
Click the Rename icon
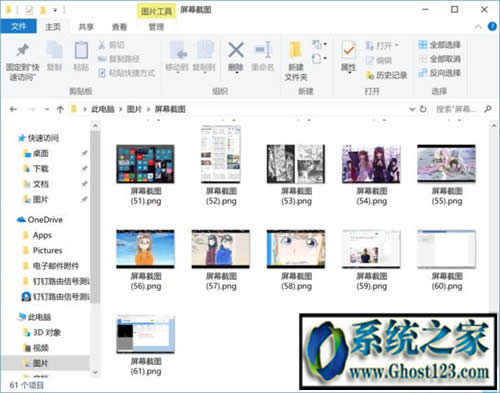coord(263,50)
